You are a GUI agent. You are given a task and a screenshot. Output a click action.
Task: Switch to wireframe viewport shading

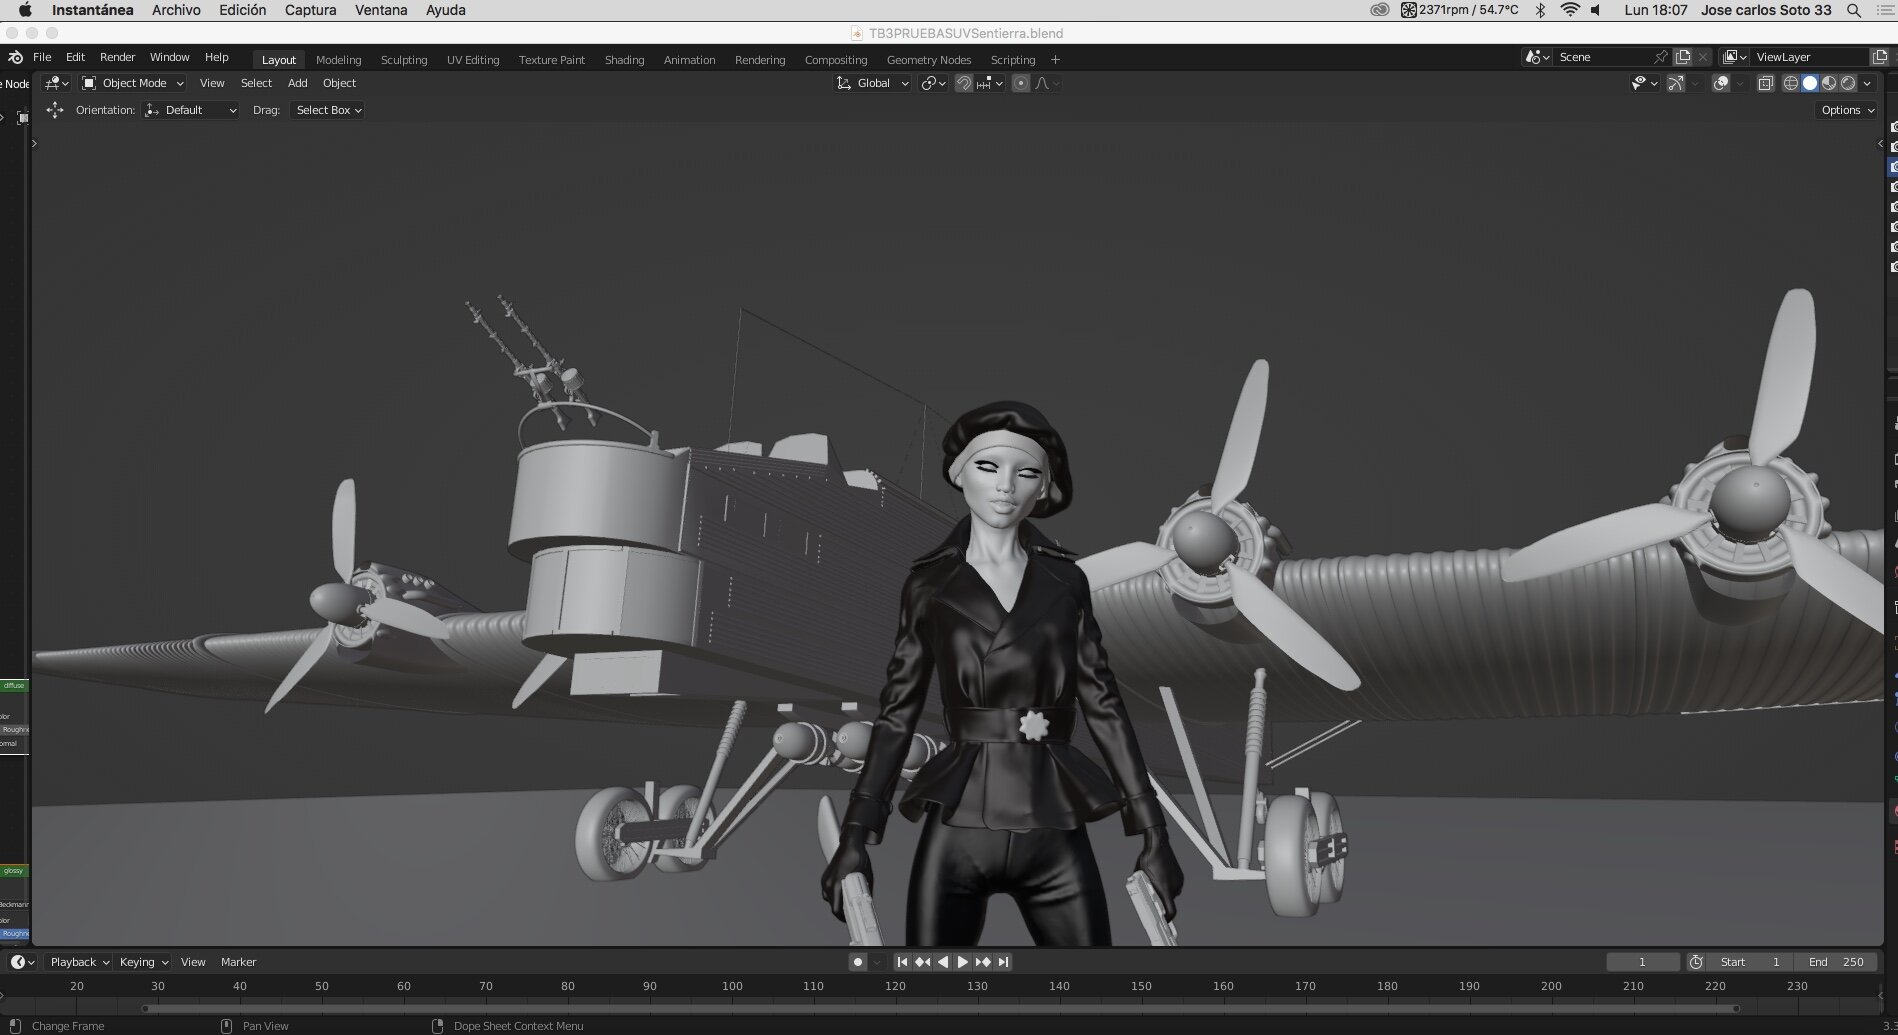[1790, 83]
